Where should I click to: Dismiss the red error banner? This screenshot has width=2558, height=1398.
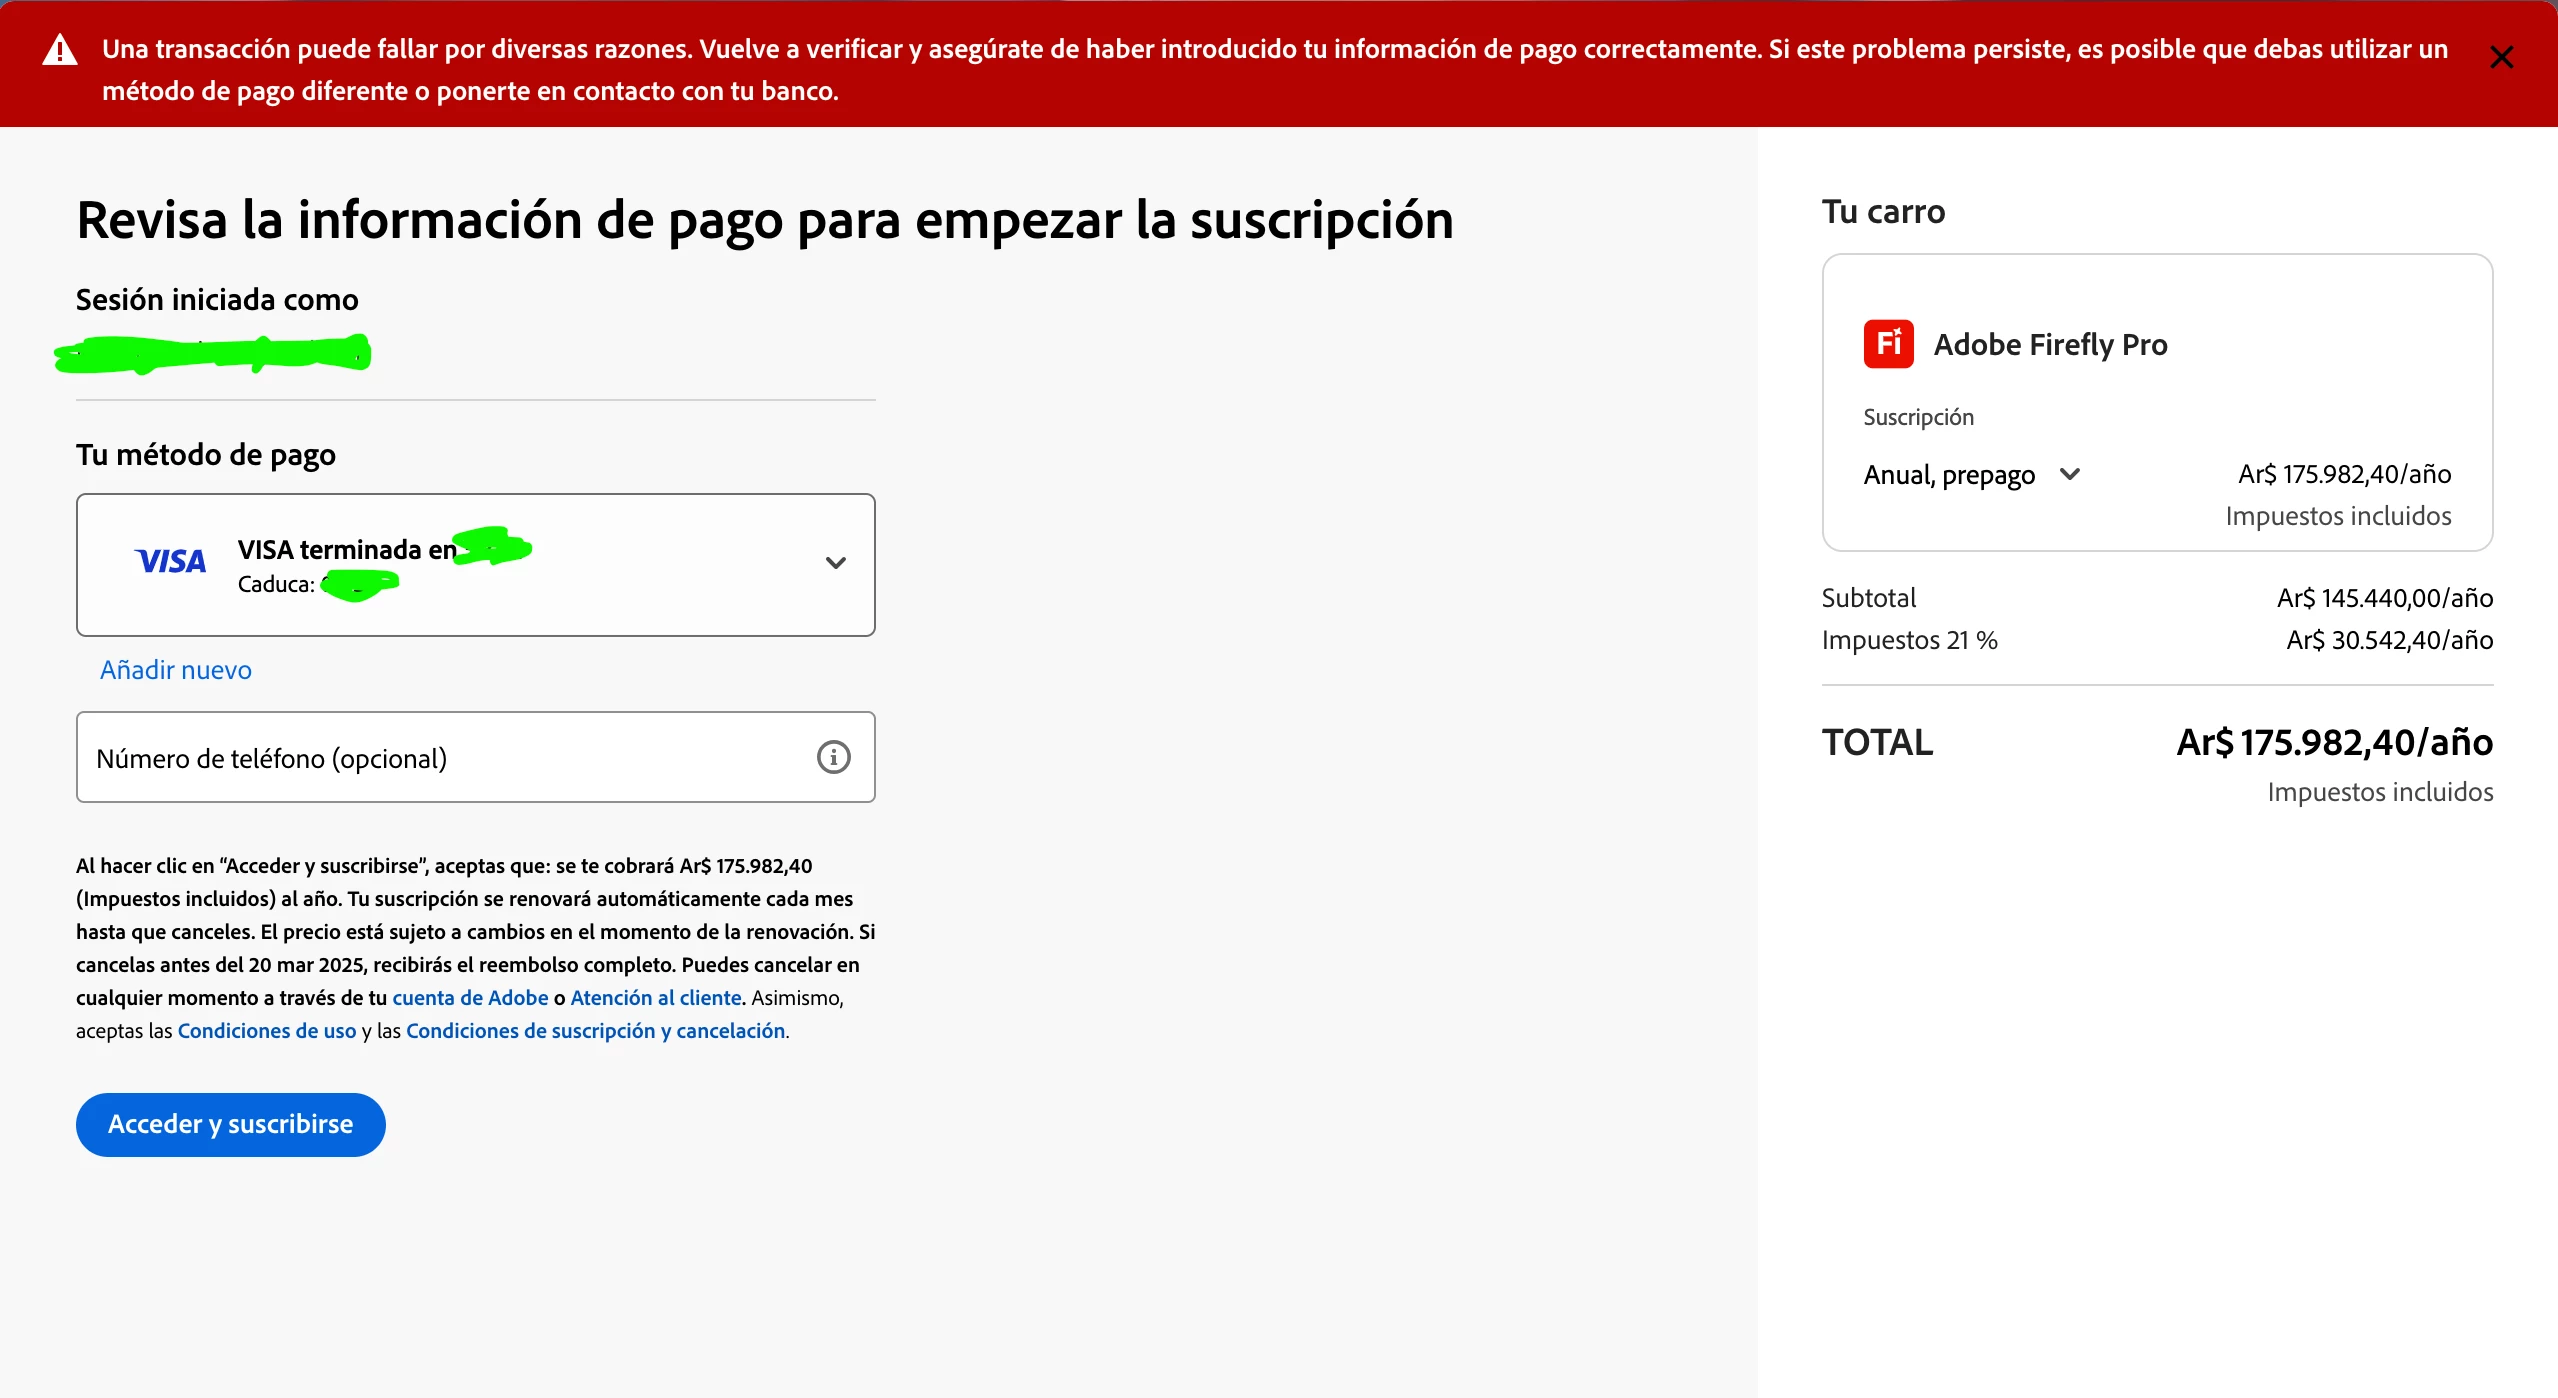(2501, 58)
